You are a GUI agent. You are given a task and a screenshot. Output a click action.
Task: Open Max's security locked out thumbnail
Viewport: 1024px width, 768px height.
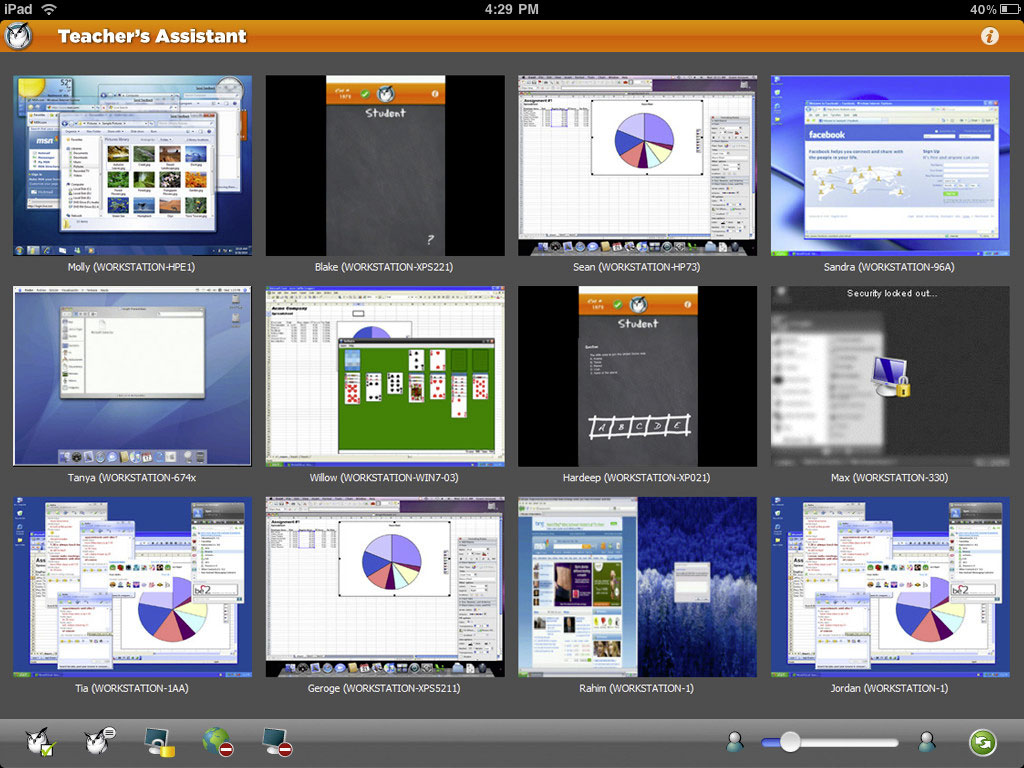[x=890, y=376]
